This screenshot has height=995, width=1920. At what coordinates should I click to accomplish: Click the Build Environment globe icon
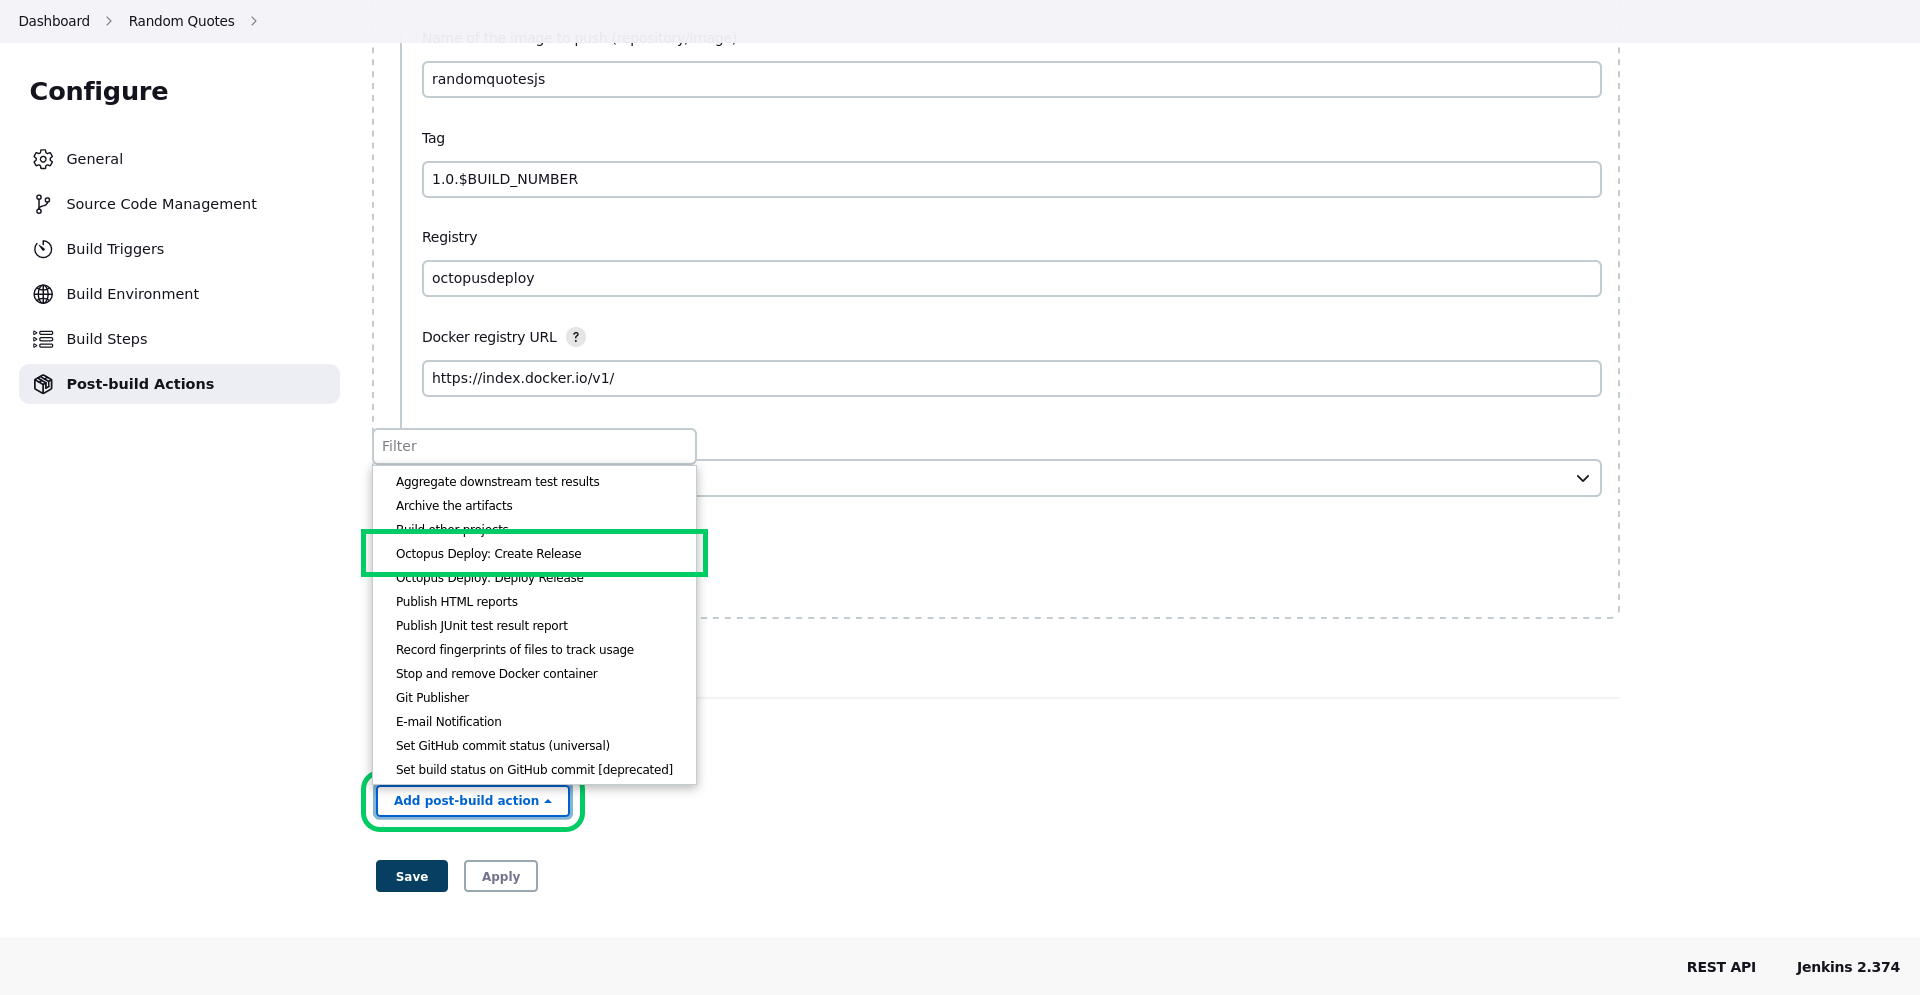coord(43,294)
